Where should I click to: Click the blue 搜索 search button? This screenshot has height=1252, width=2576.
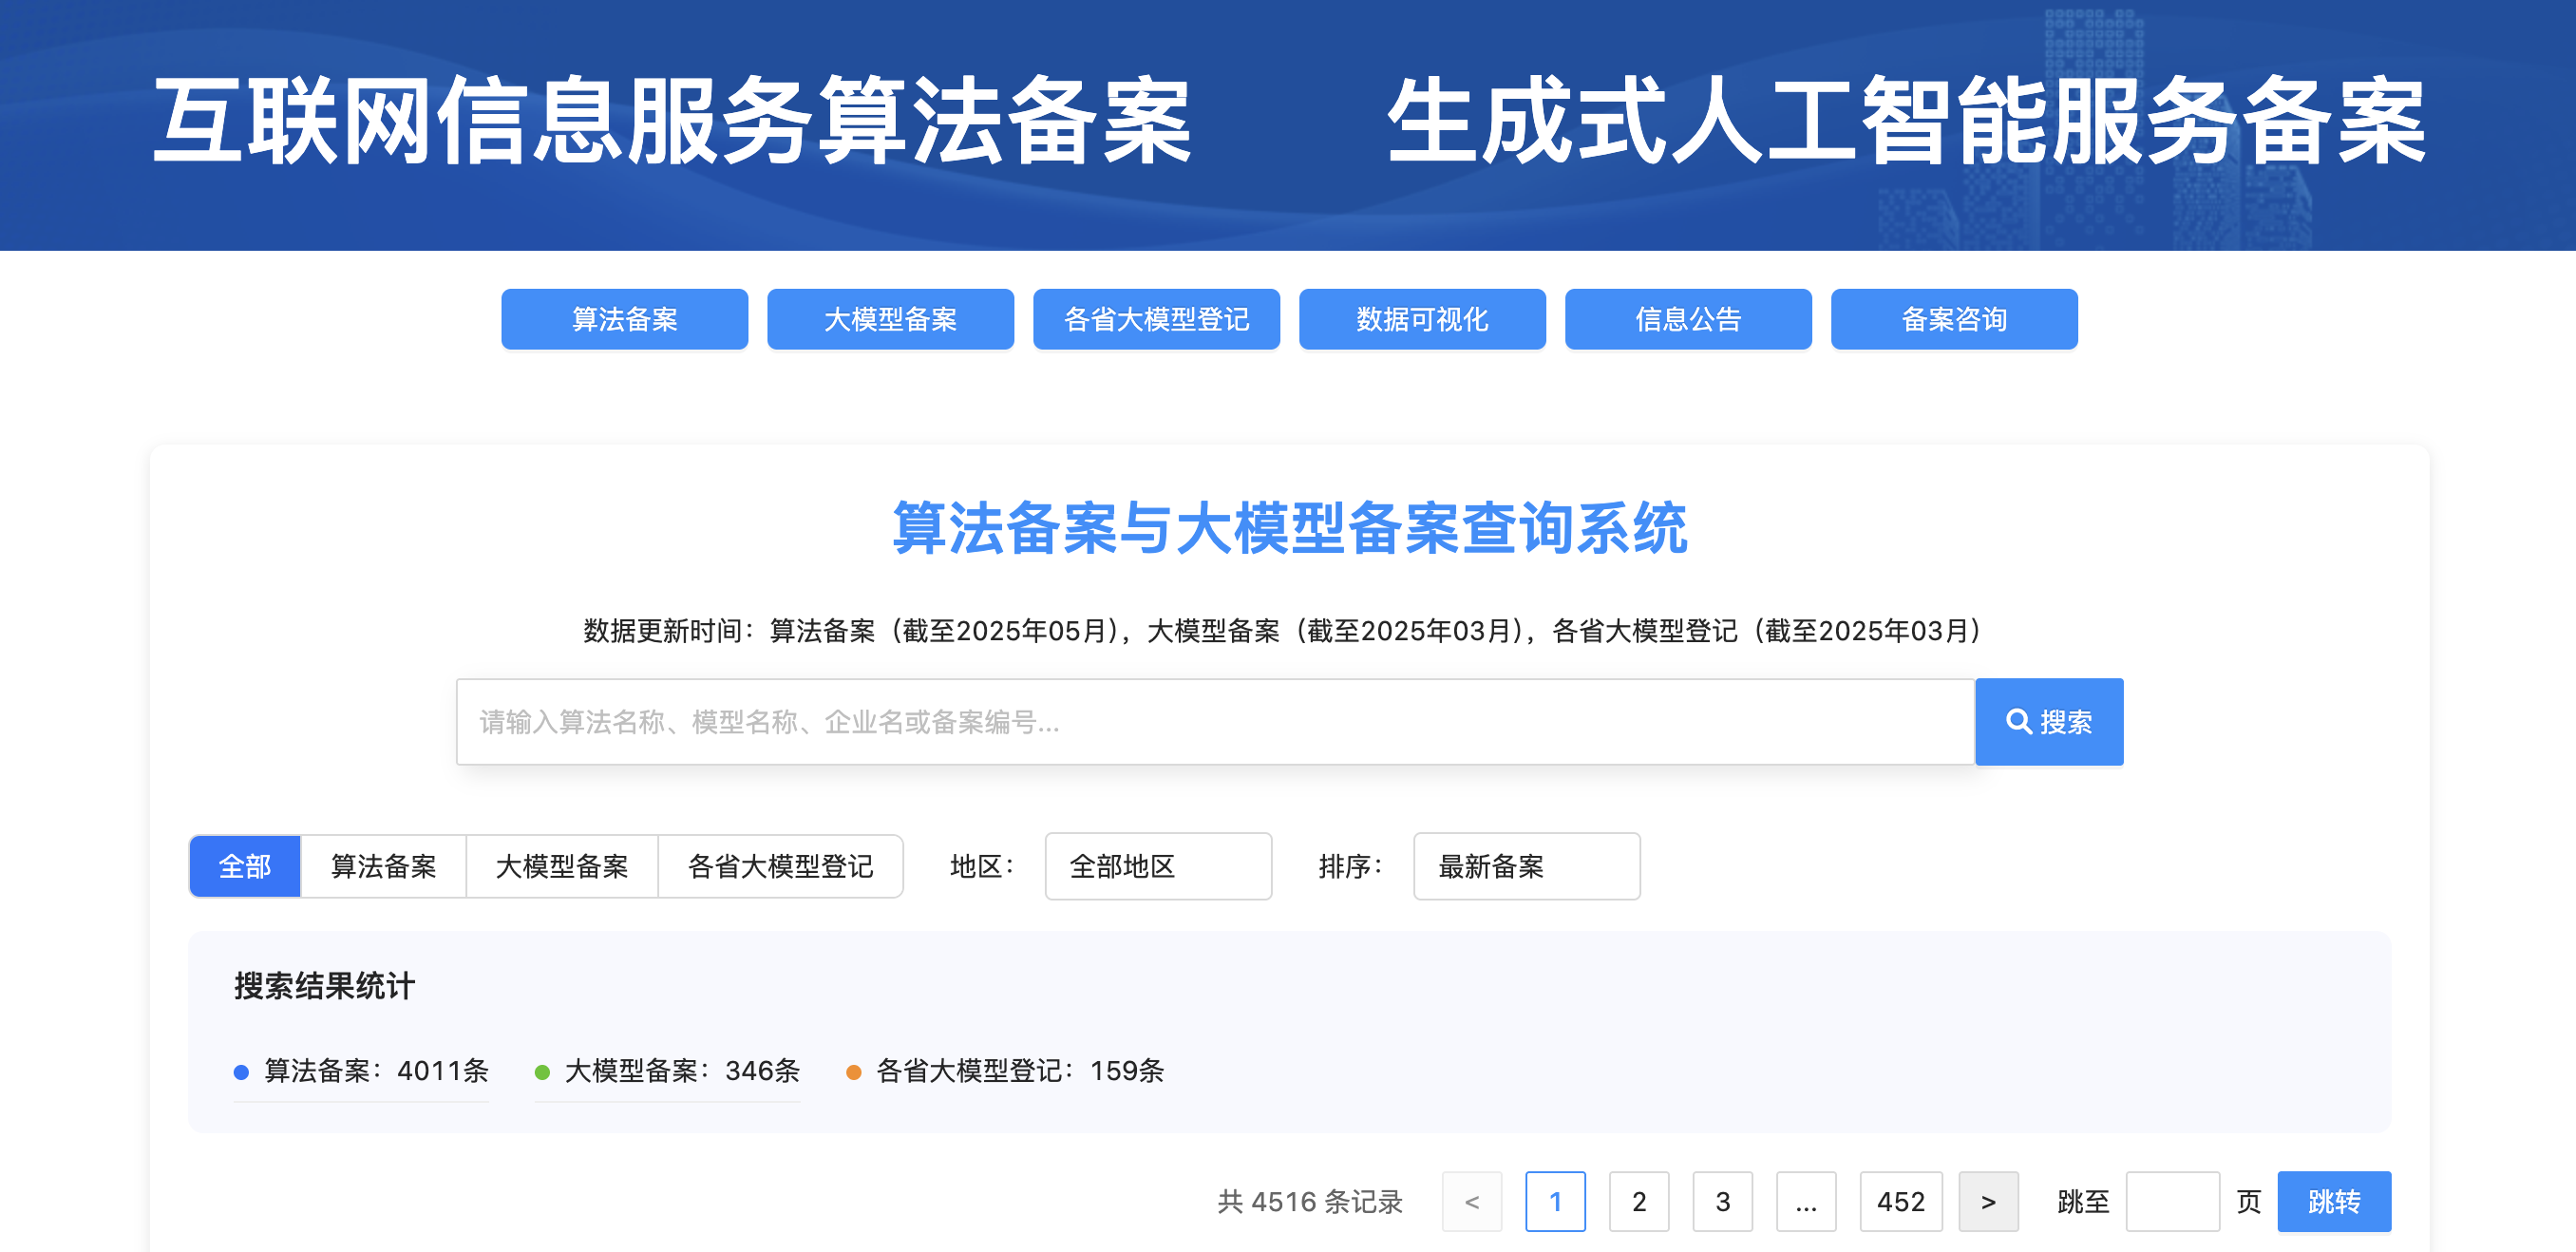2048,721
